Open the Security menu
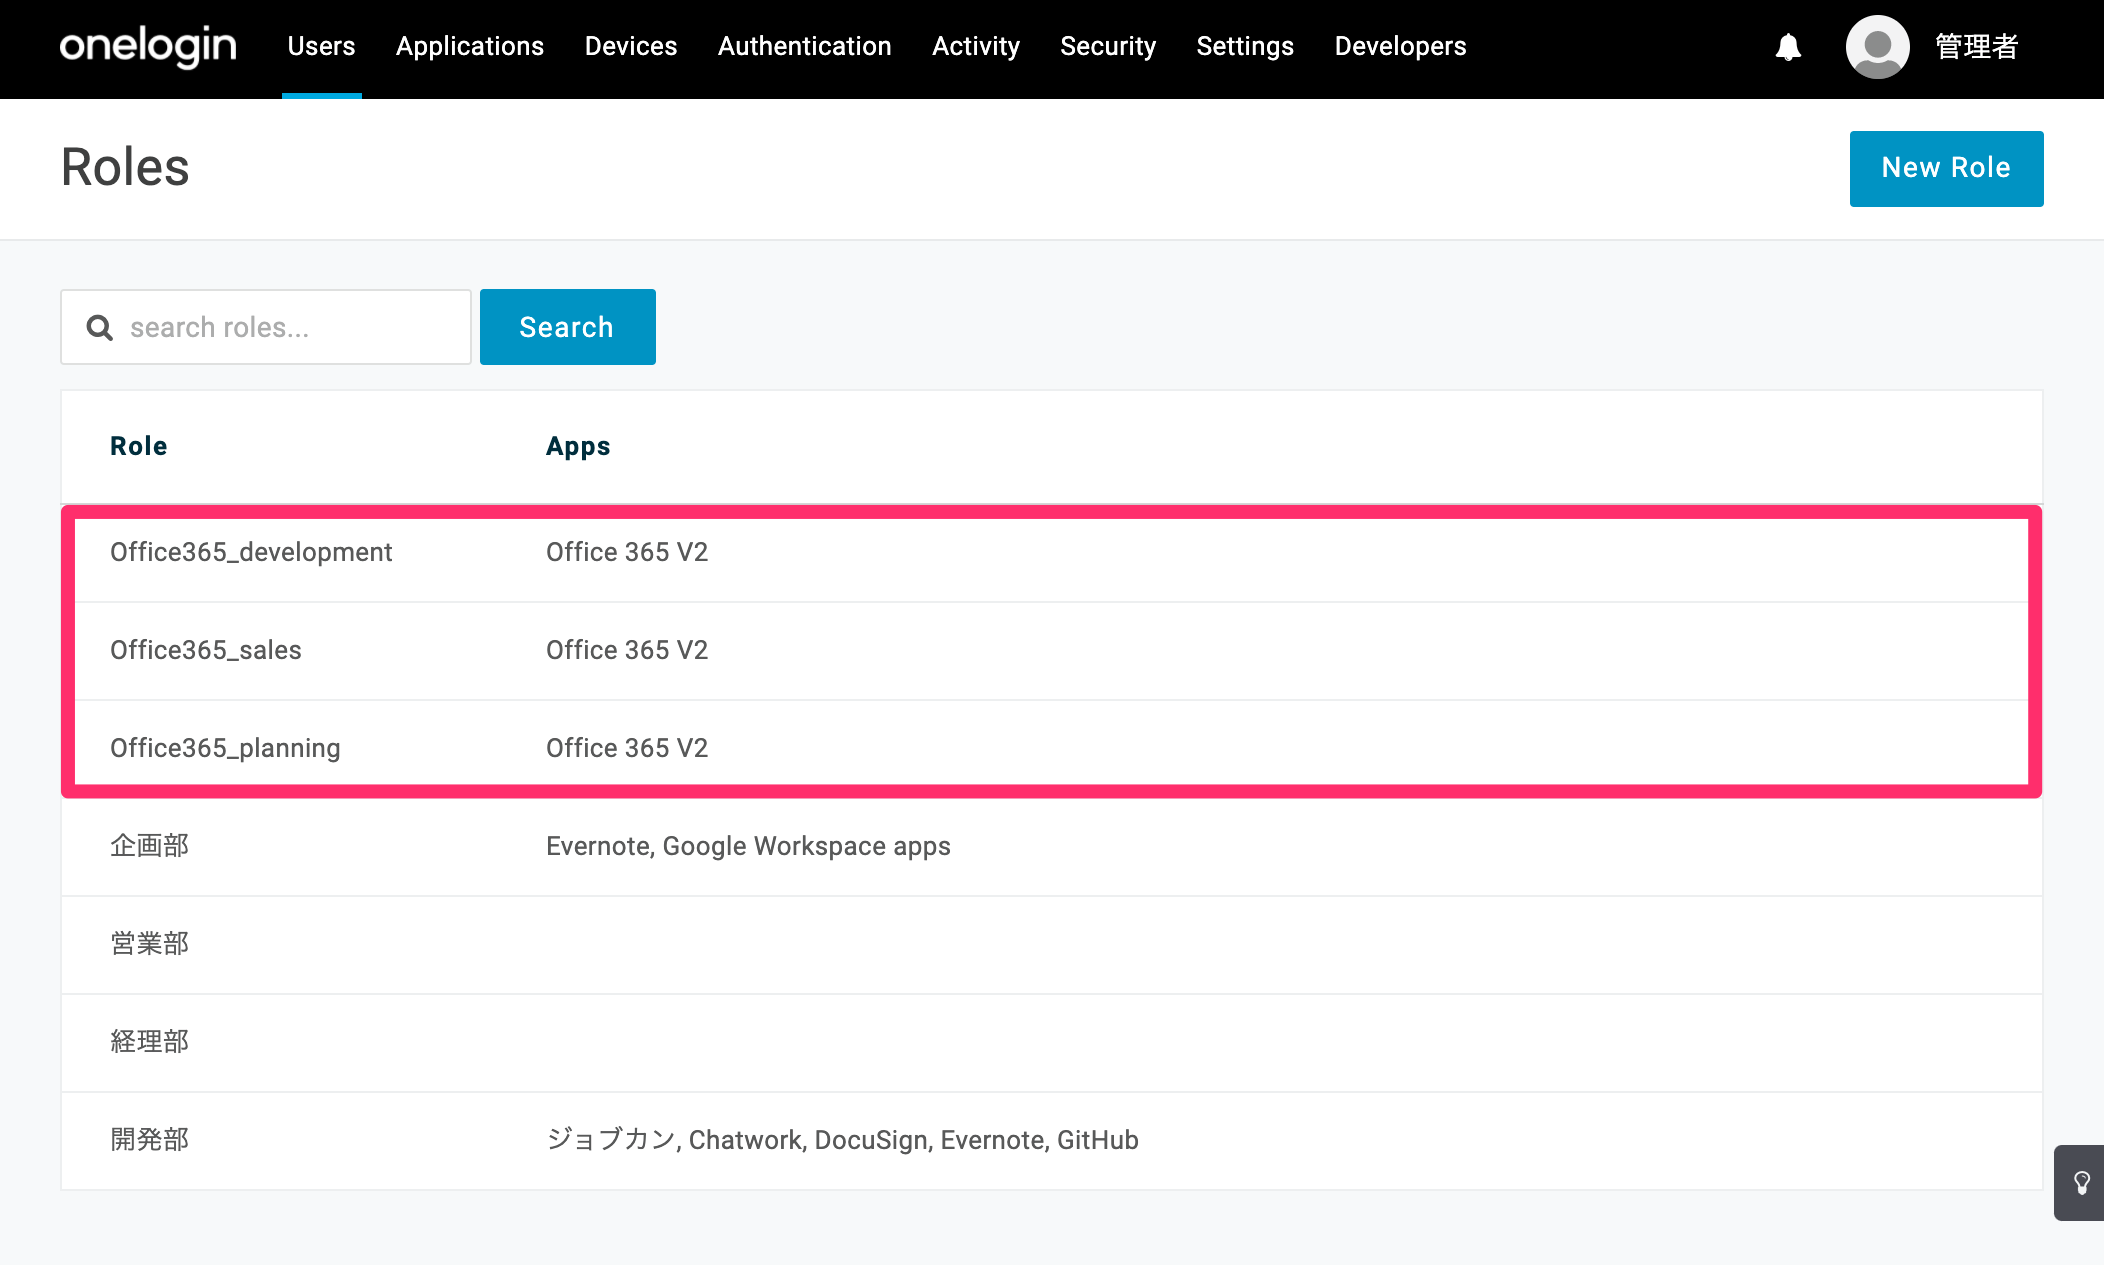The width and height of the screenshot is (2104, 1265). coord(1108,46)
